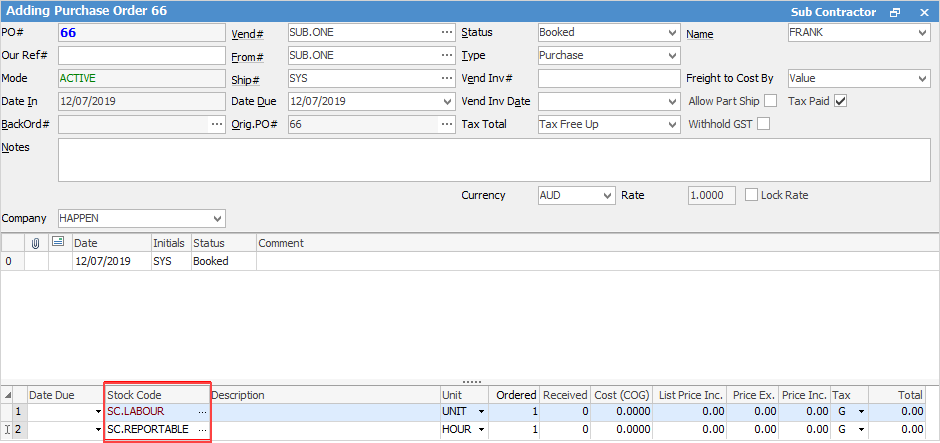Check the Withhold GST box
This screenshot has width=940, height=443.
(x=764, y=124)
